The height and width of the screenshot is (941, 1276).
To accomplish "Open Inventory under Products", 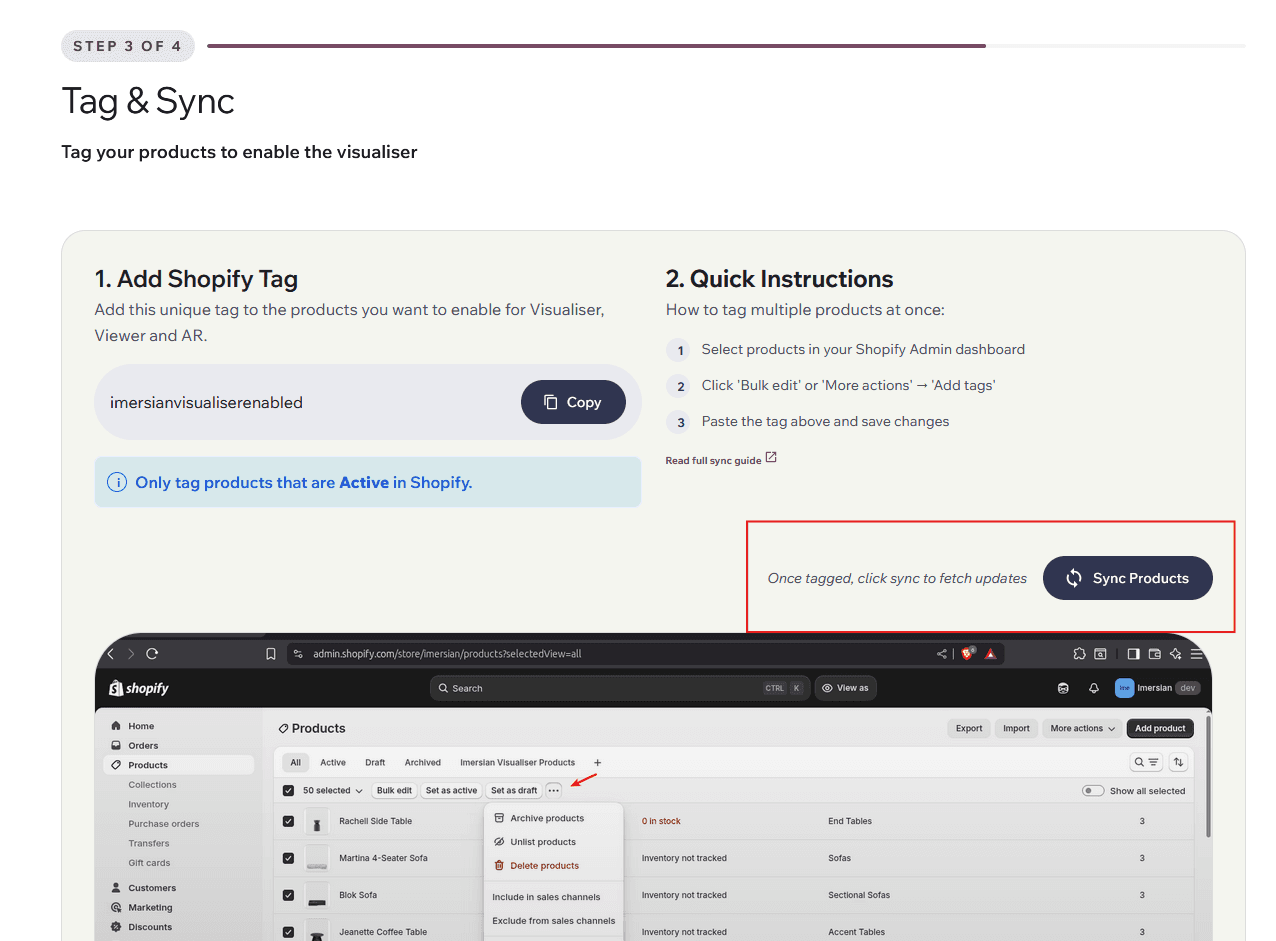I will [x=148, y=804].
